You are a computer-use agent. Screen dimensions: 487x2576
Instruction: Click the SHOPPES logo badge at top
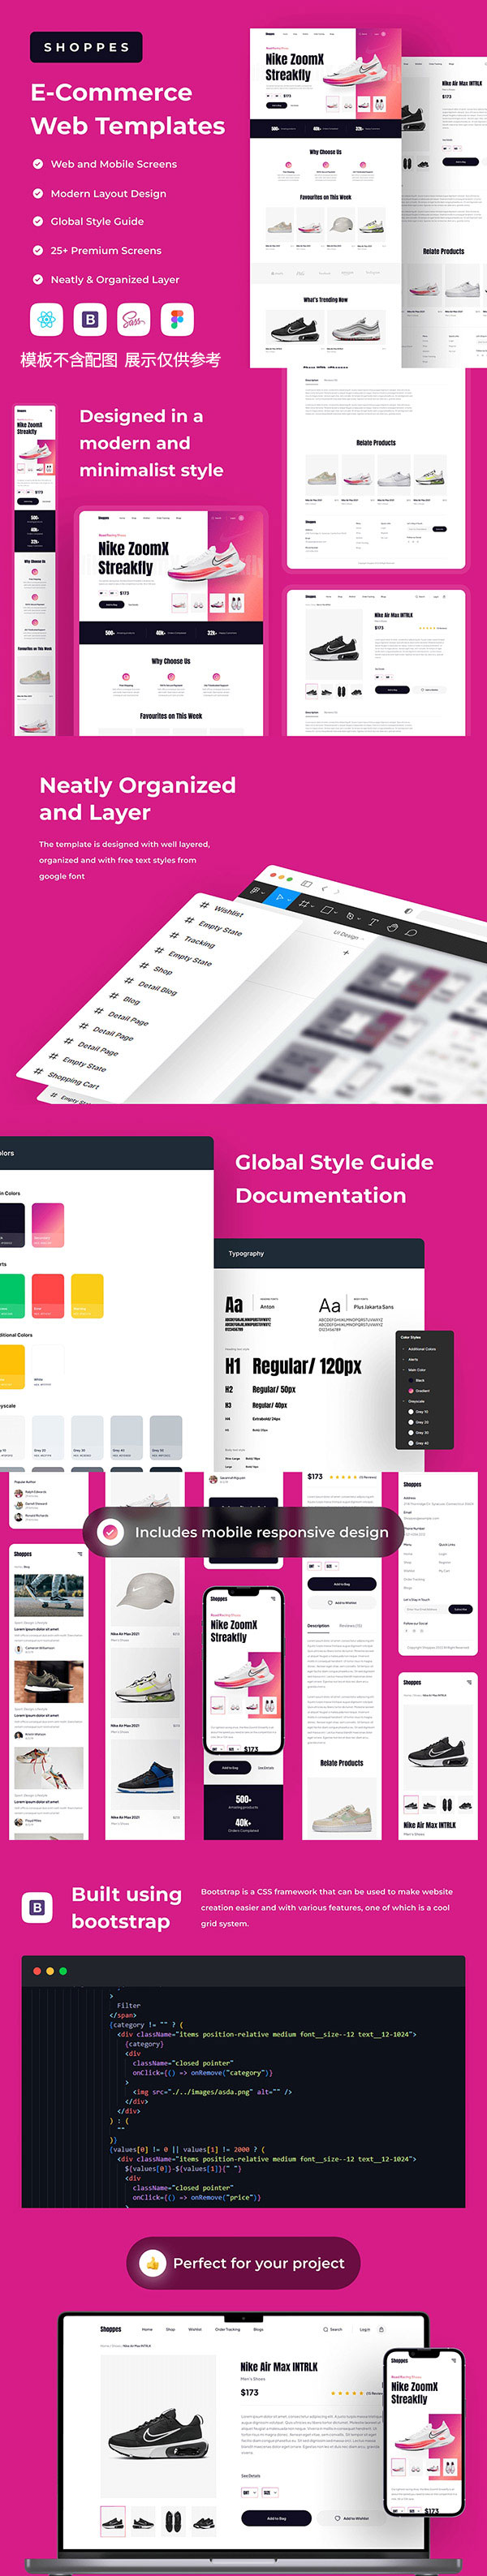[86, 47]
